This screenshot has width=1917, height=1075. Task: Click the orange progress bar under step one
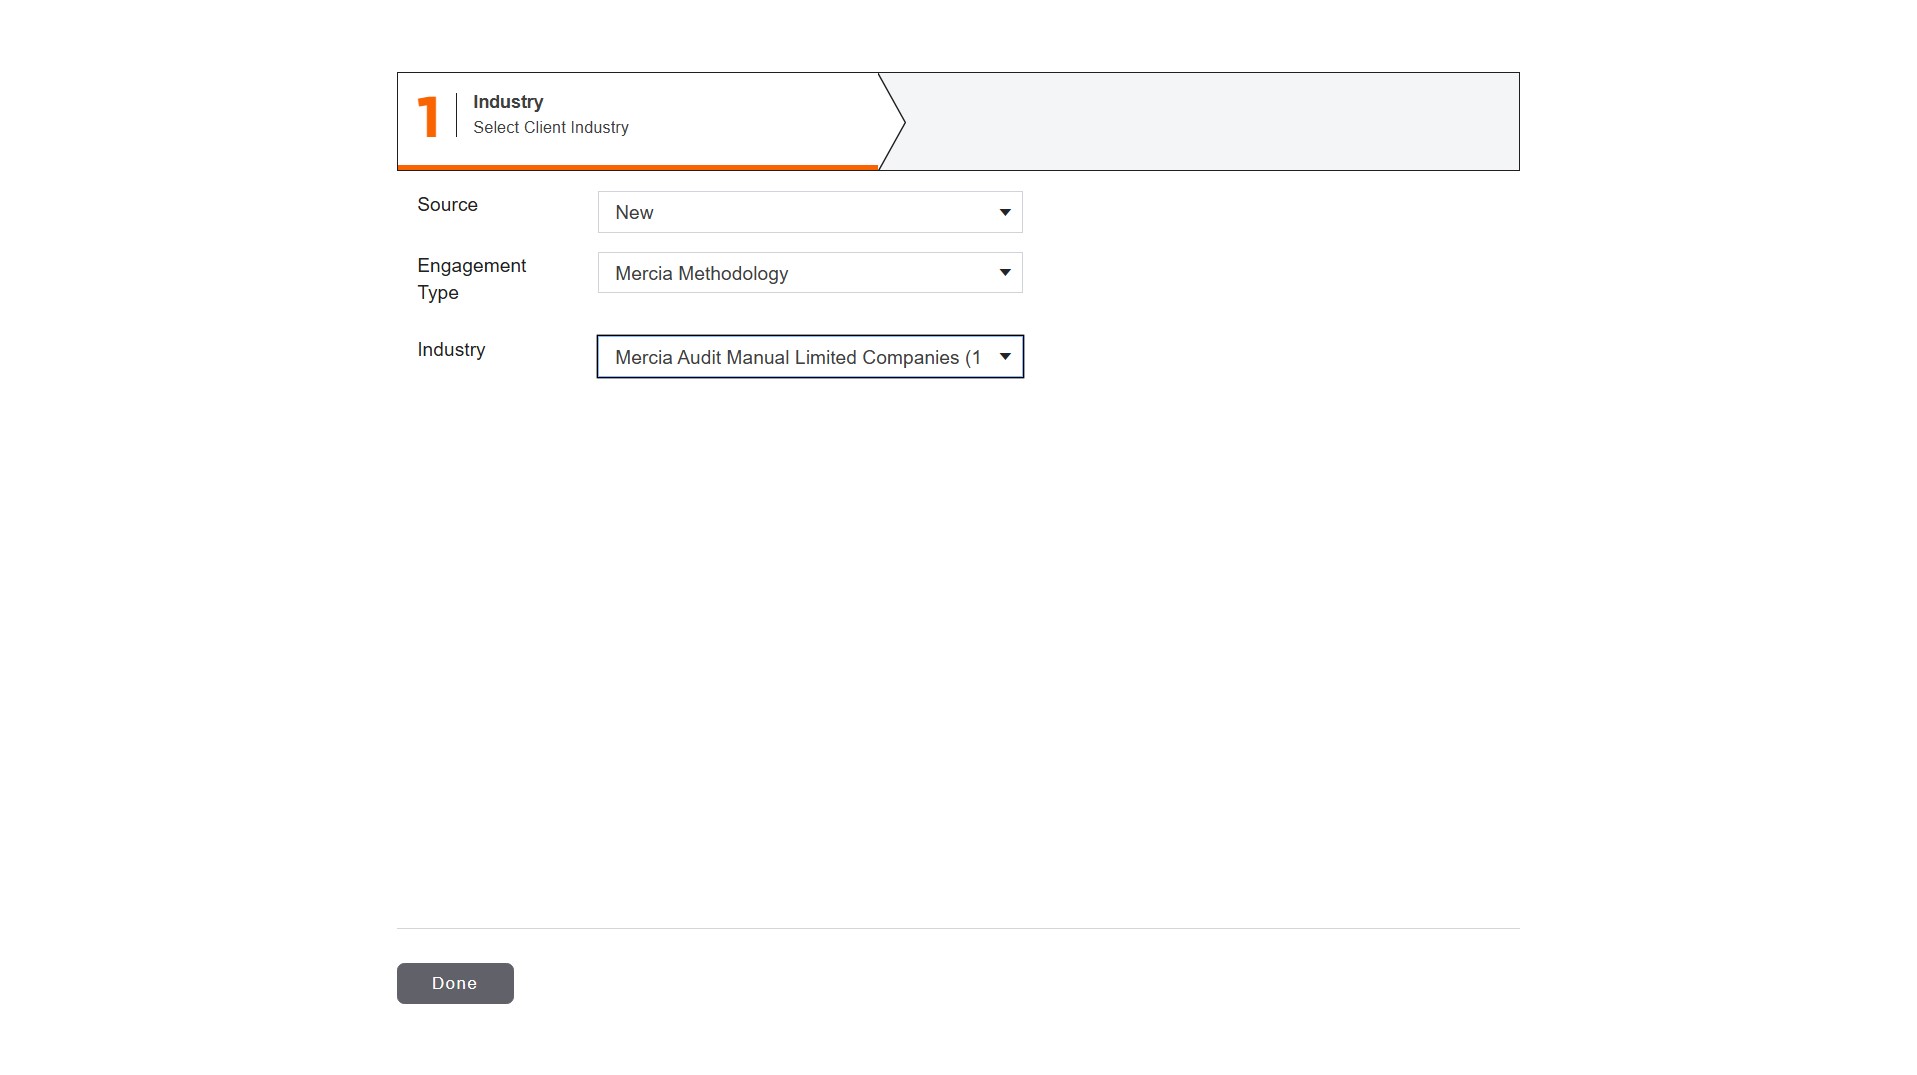tap(637, 167)
